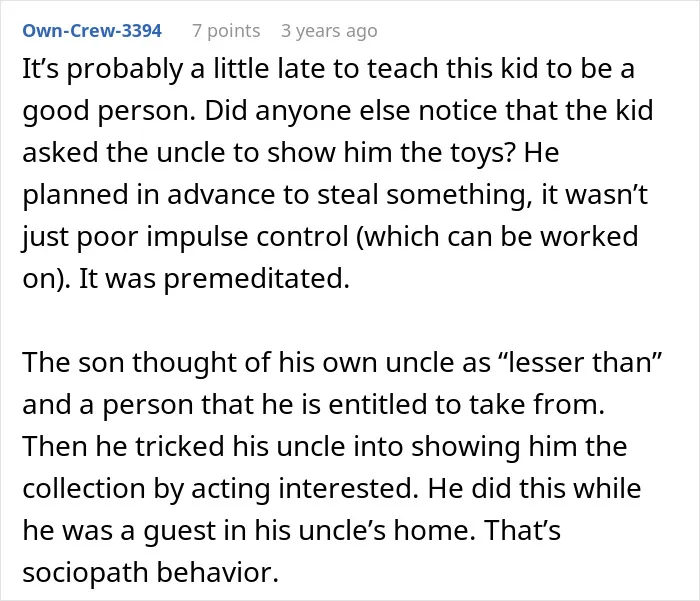Screen dimensions: 700x601
Task: Click the word 'premeditated' in the comment
Action: [x=256, y=279]
